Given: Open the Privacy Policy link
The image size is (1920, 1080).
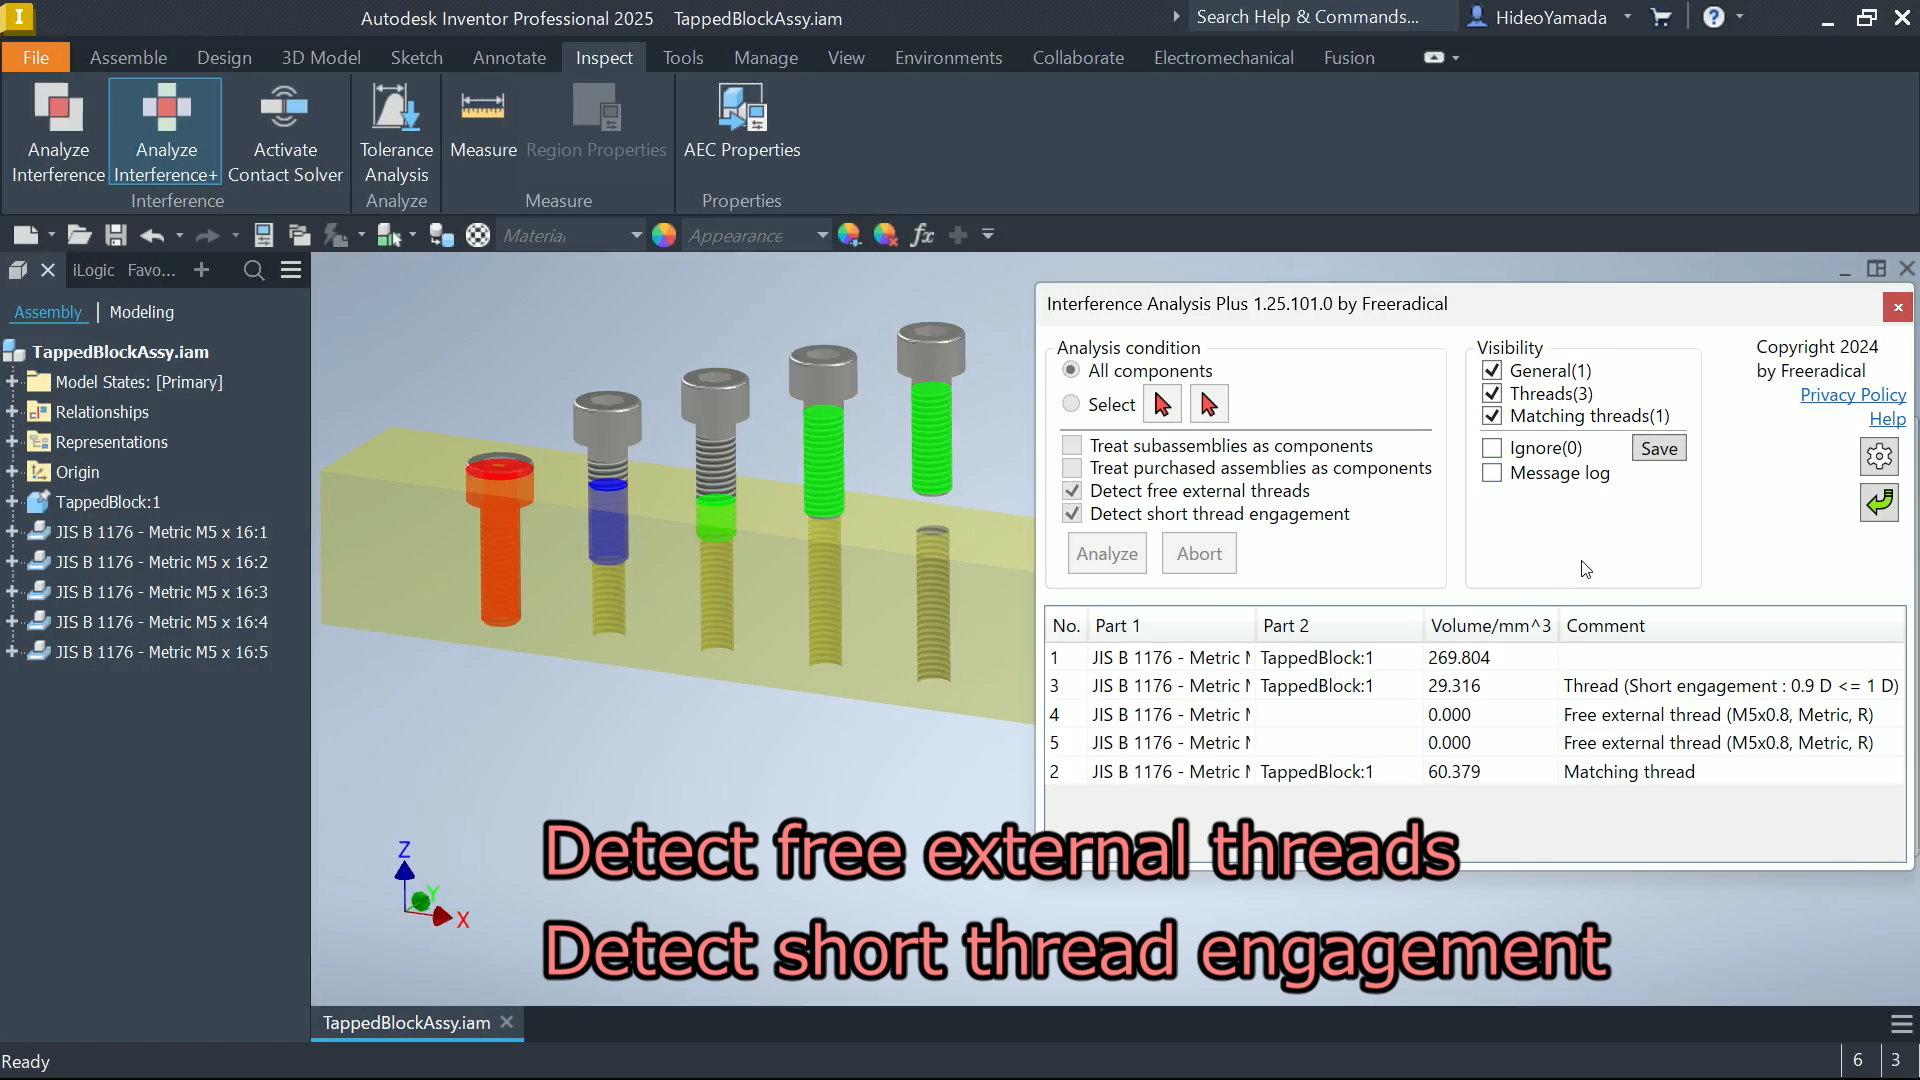Looking at the screenshot, I should point(1852,395).
